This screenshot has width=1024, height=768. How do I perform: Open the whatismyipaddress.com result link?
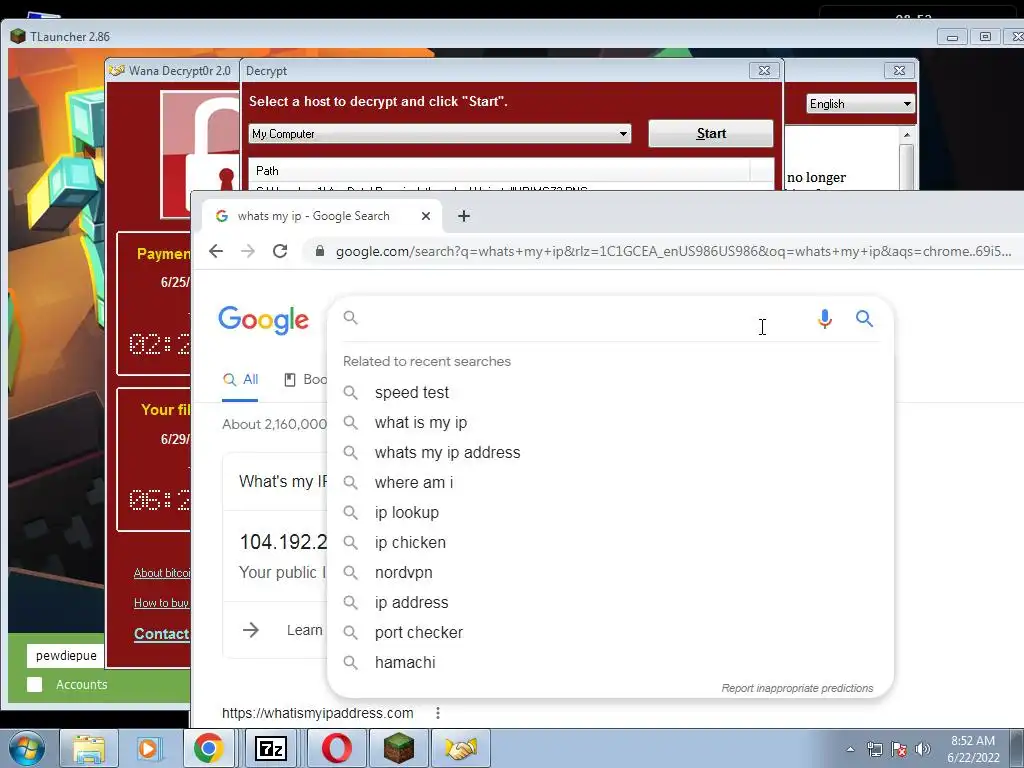[x=317, y=713]
